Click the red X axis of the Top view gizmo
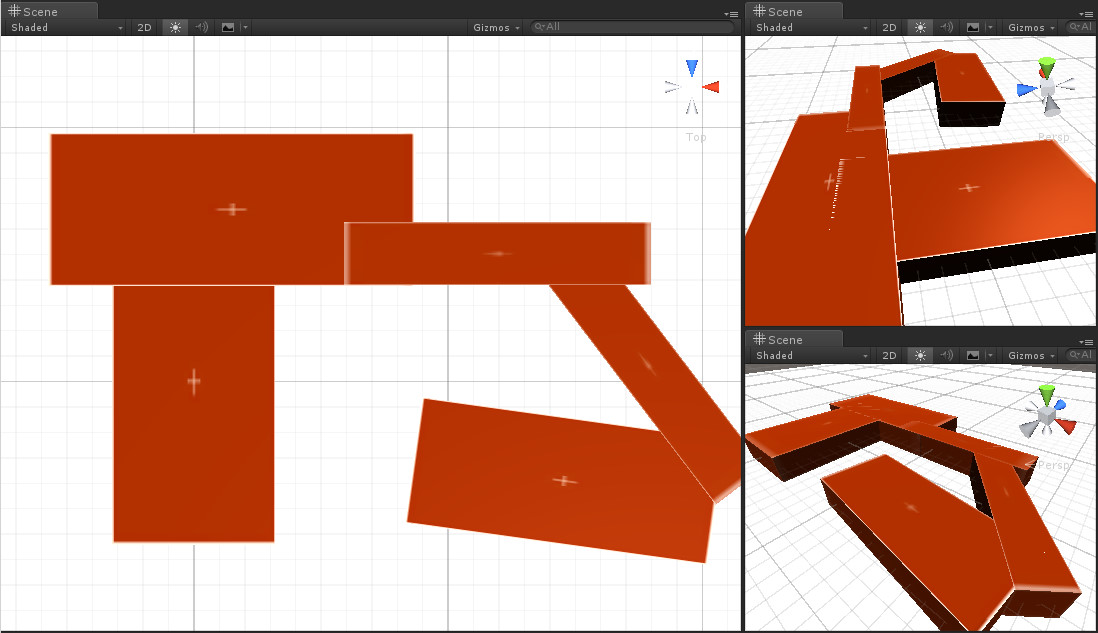The width and height of the screenshot is (1098, 633). (x=710, y=87)
